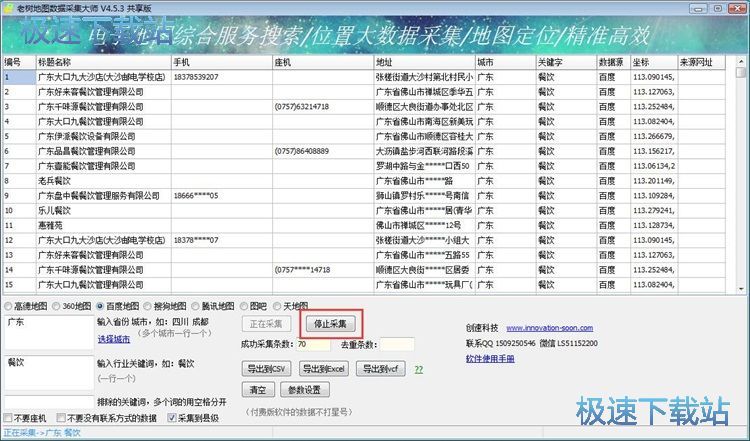
Task: Sort by the 来源网址 column header
Action: (x=702, y=62)
